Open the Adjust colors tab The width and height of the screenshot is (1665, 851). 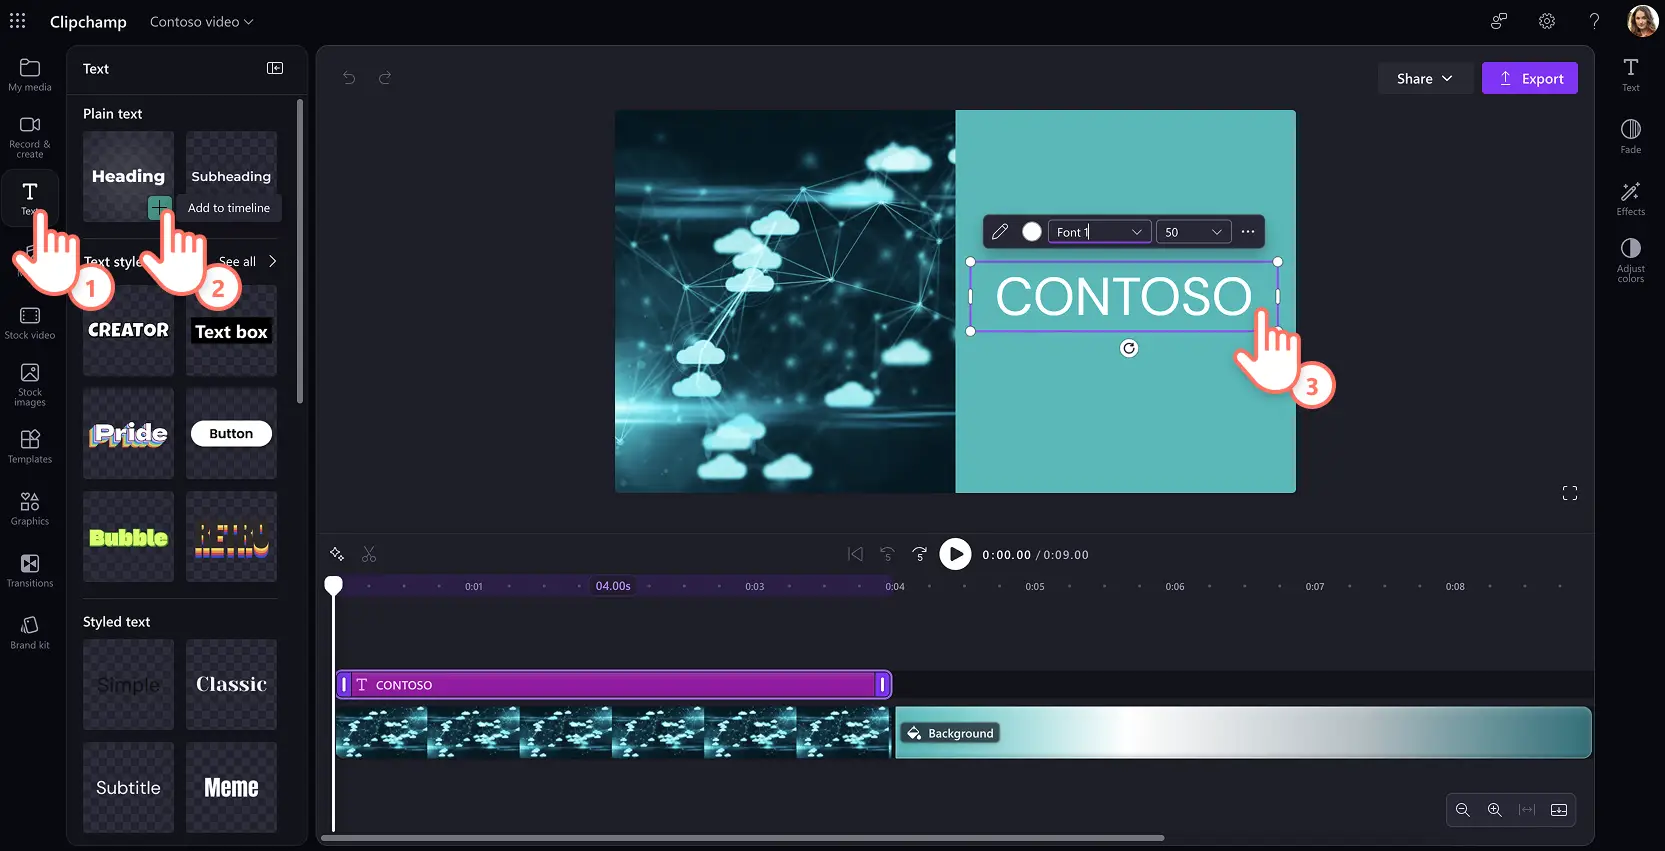1631,260
